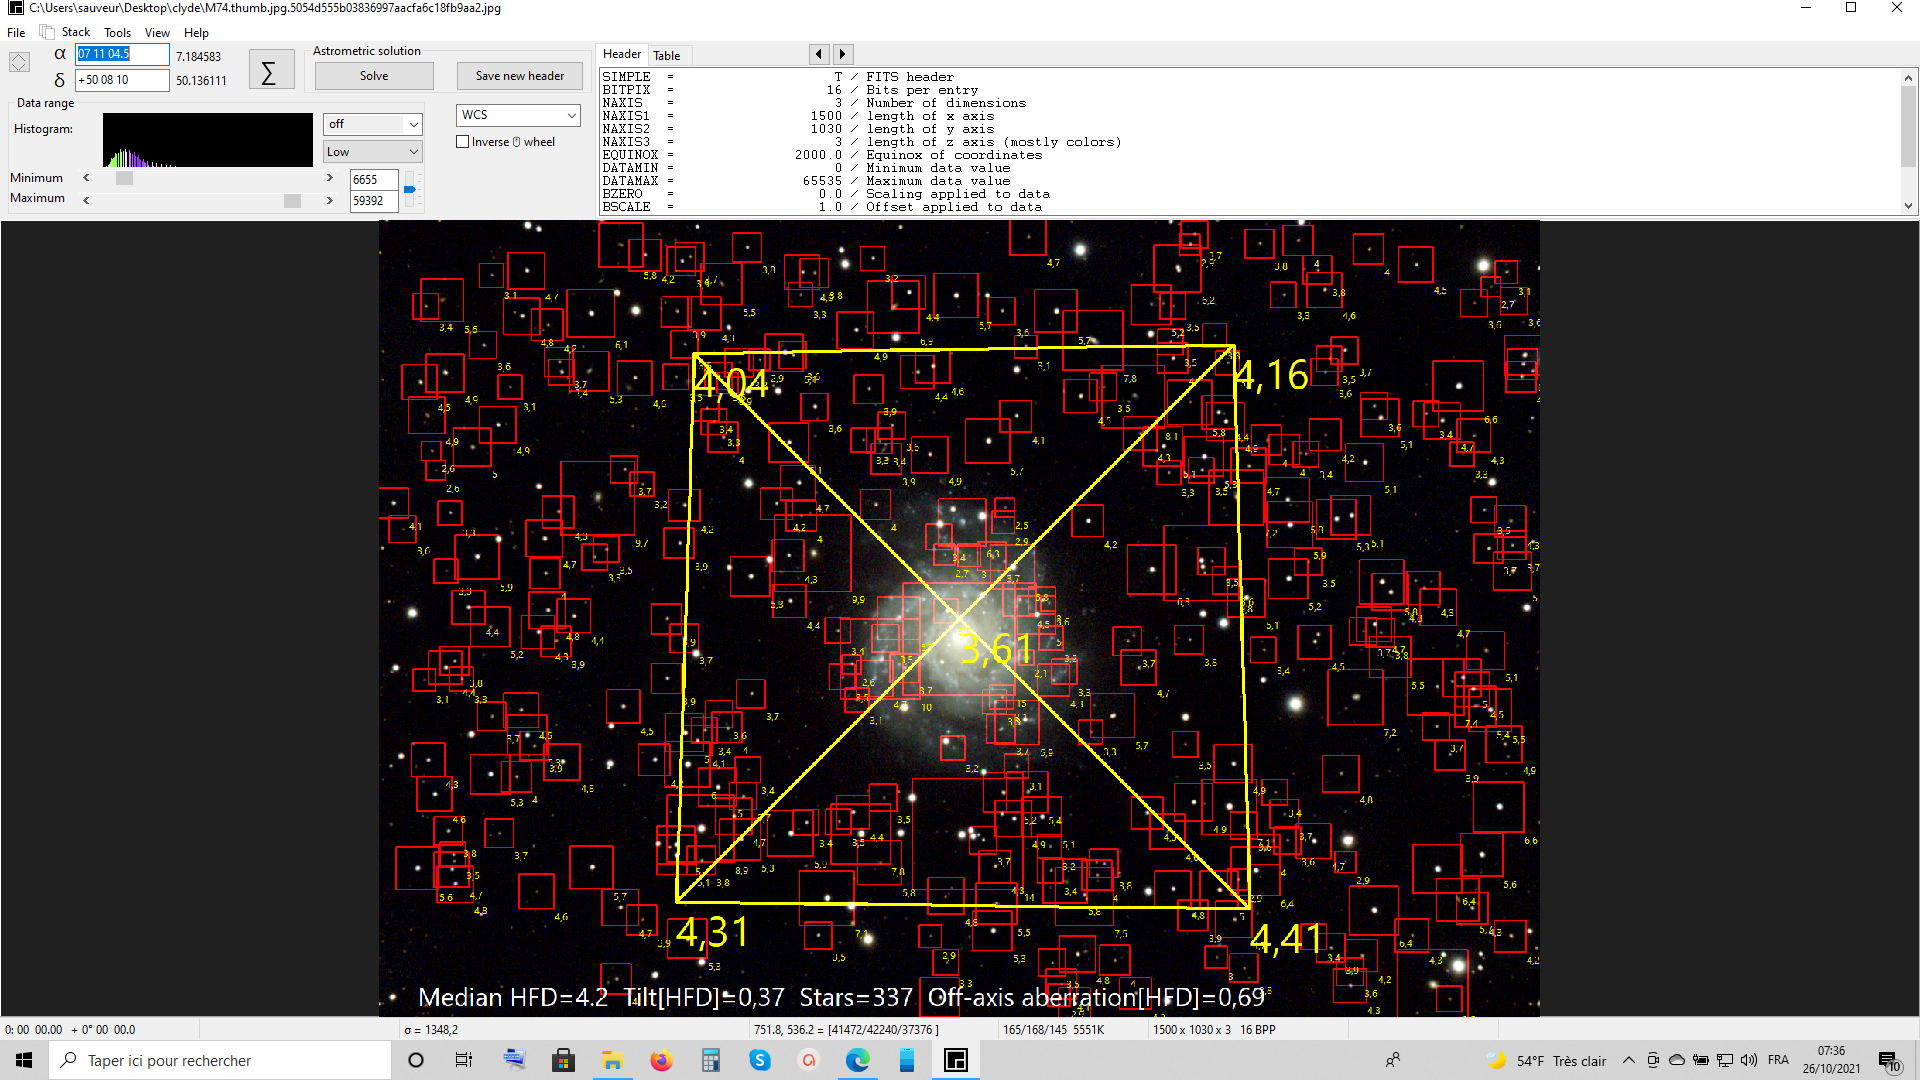Click the declination input field
The width and height of the screenshot is (1920, 1080).
(122, 80)
